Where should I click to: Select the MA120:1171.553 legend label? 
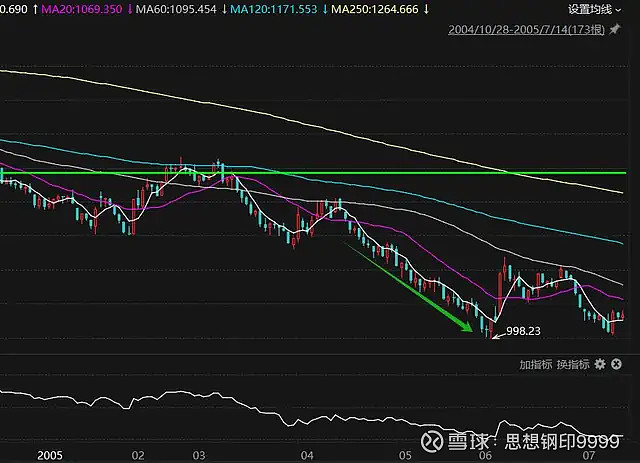[273, 9]
